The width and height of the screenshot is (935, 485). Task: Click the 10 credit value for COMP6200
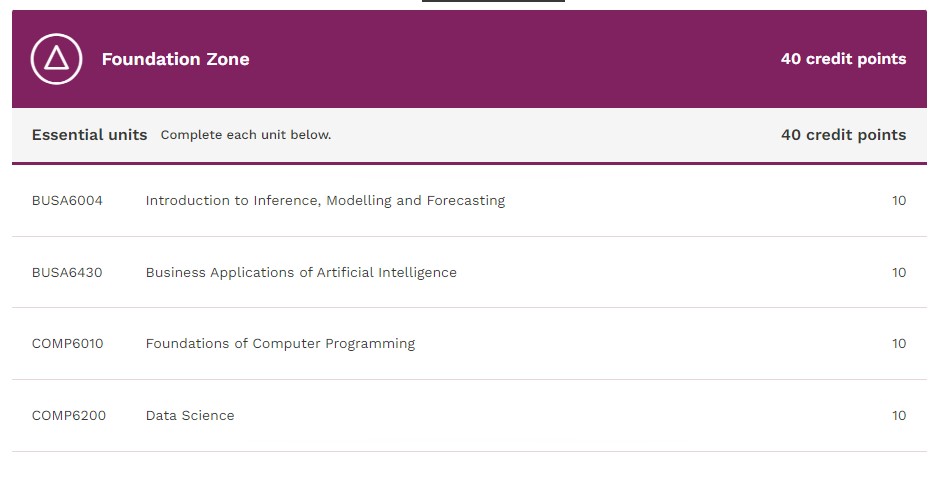pos(899,416)
